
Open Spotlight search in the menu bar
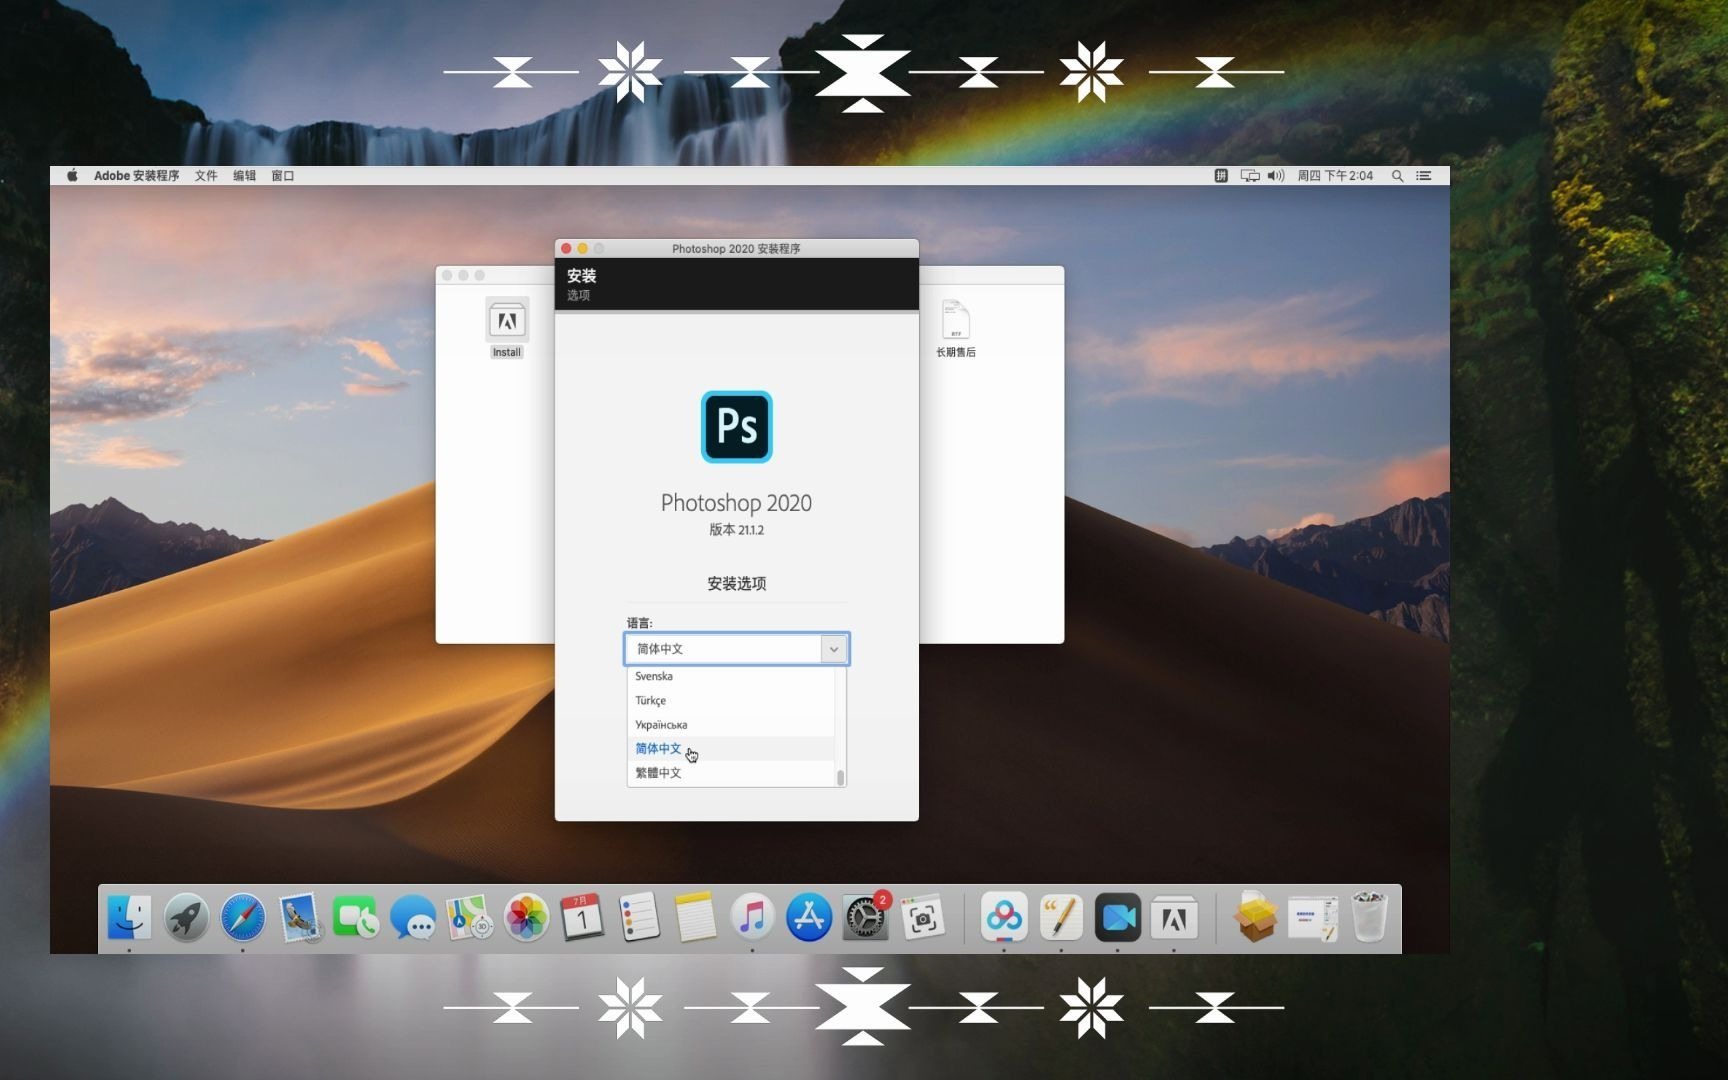pos(1397,175)
